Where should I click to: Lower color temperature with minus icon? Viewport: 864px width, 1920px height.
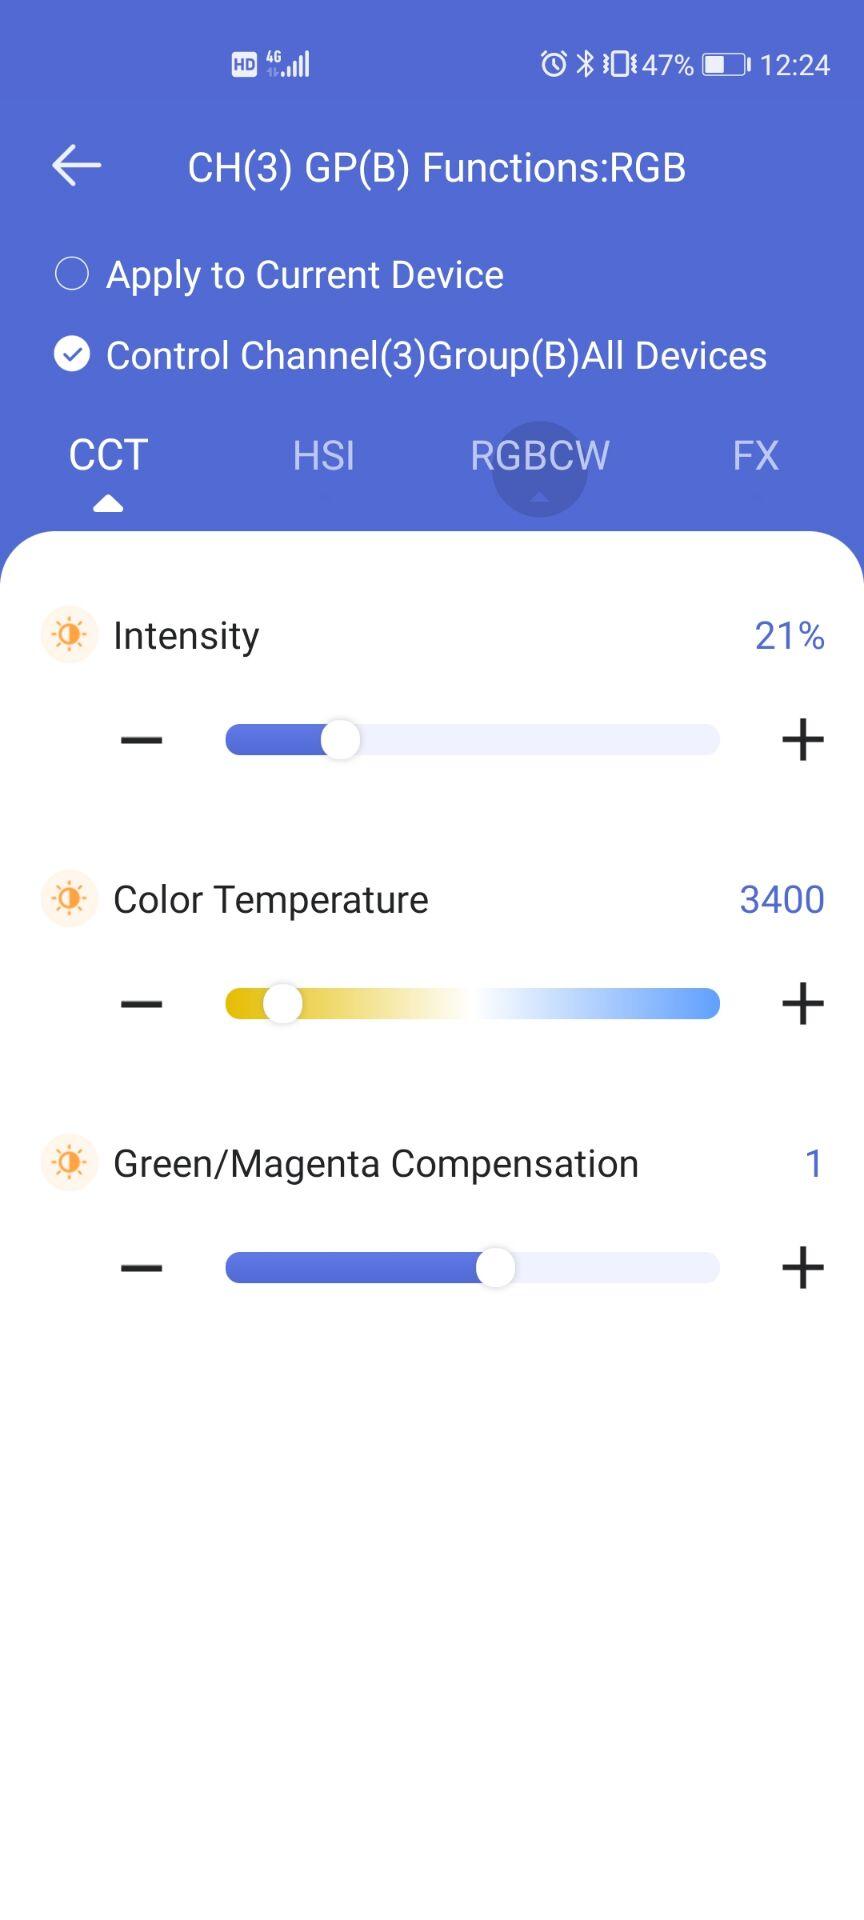[x=141, y=1004]
